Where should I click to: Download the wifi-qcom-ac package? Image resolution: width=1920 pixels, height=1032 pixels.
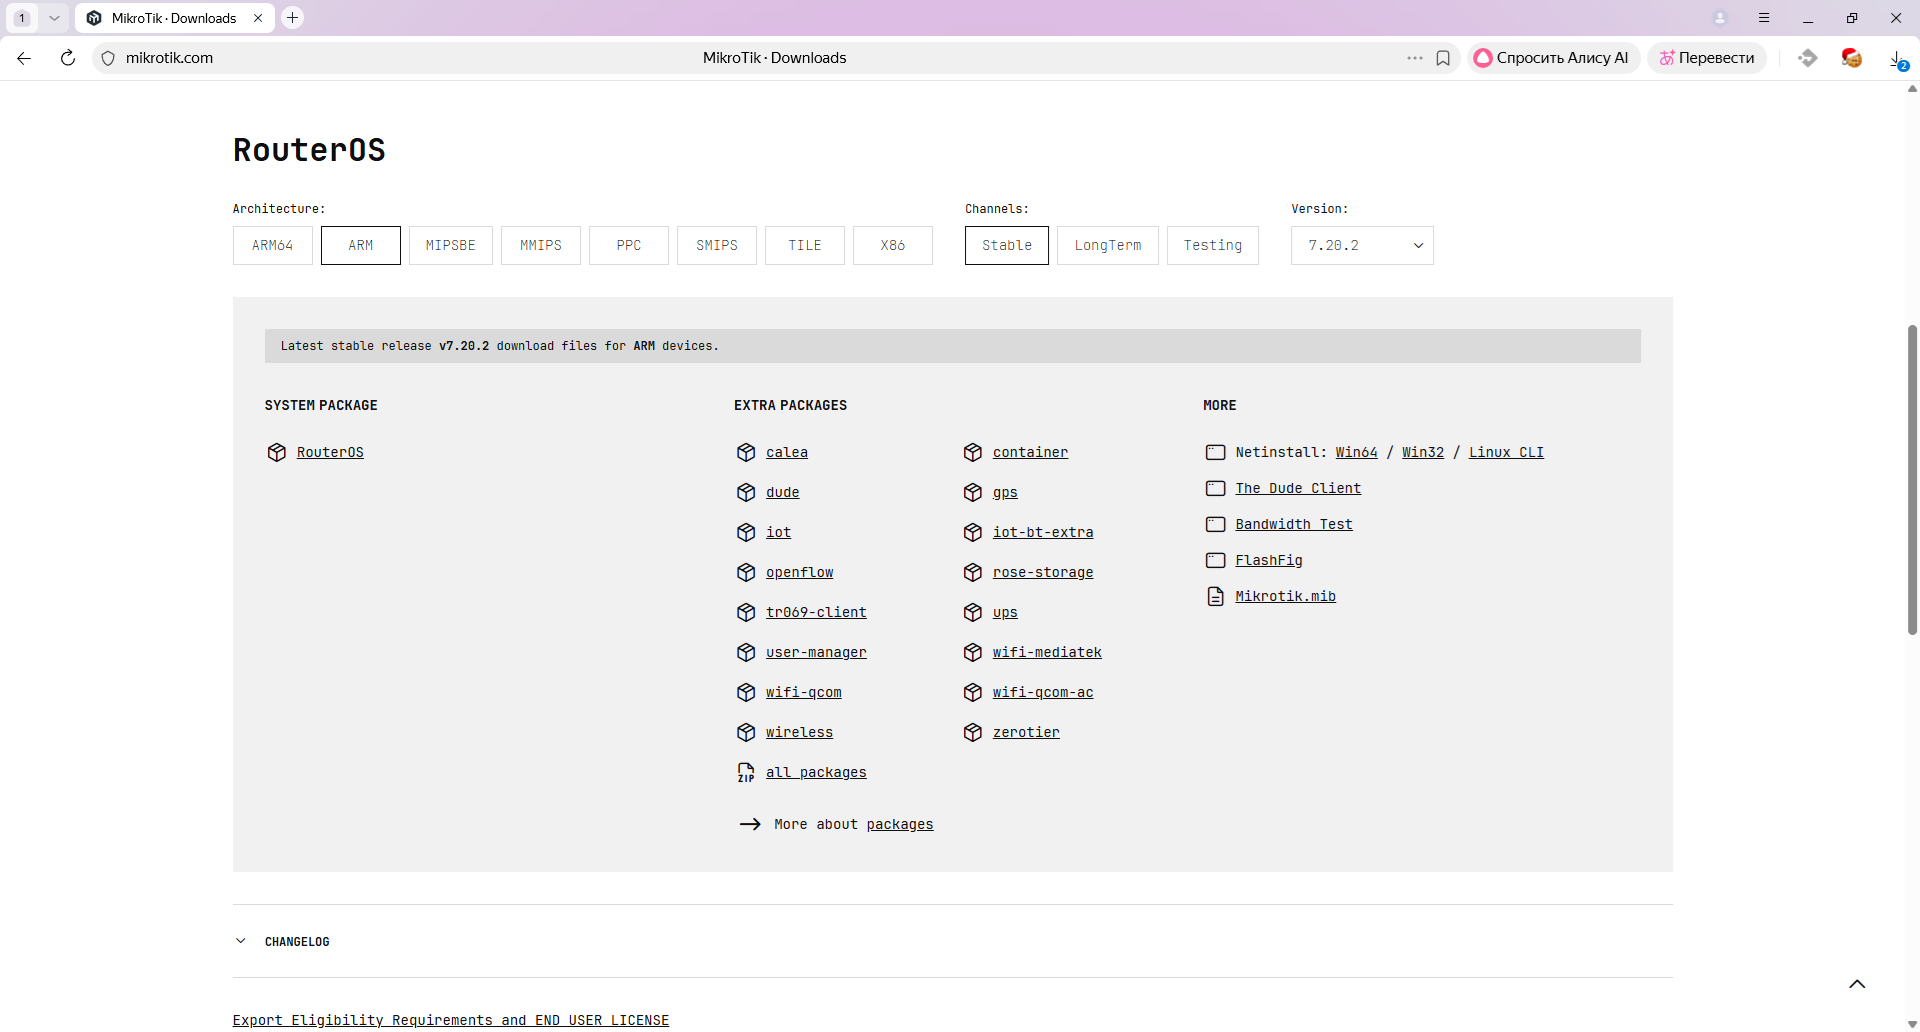pos(1042,693)
